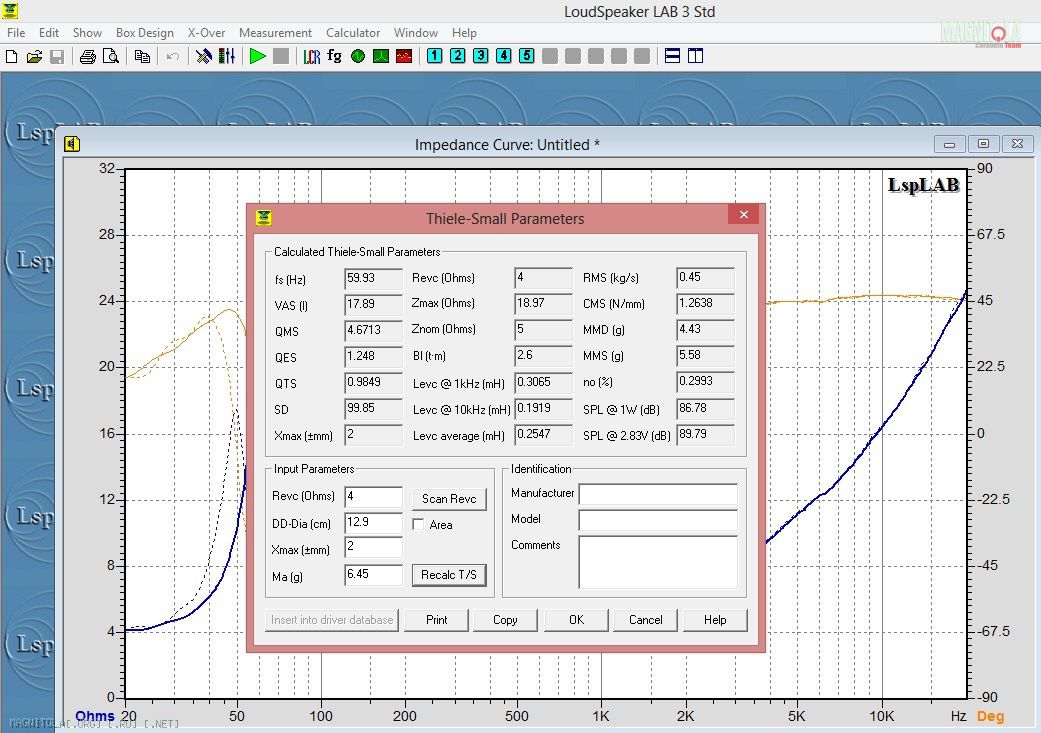Copy via the toolbar copy icon

(141, 56)
